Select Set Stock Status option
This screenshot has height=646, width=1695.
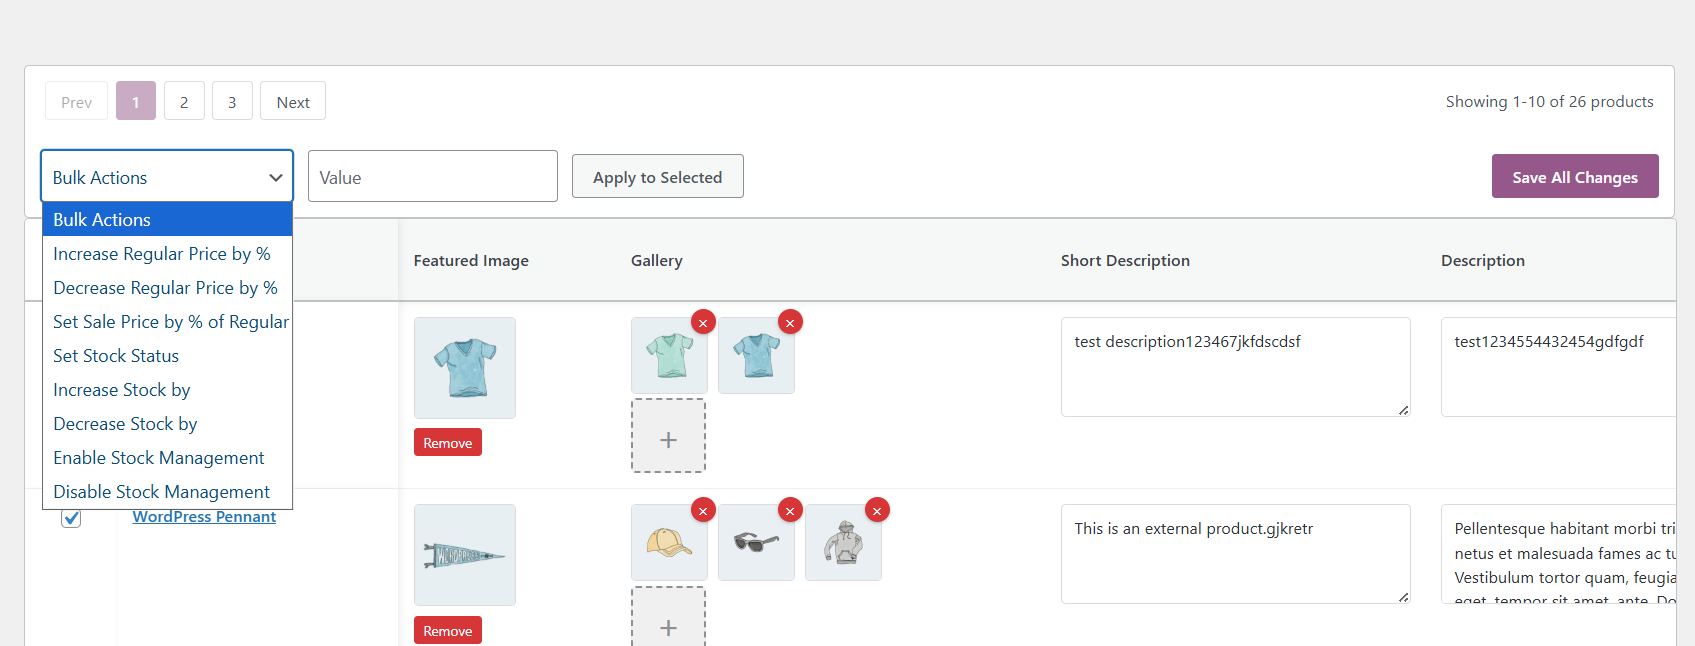click(116, 356)
